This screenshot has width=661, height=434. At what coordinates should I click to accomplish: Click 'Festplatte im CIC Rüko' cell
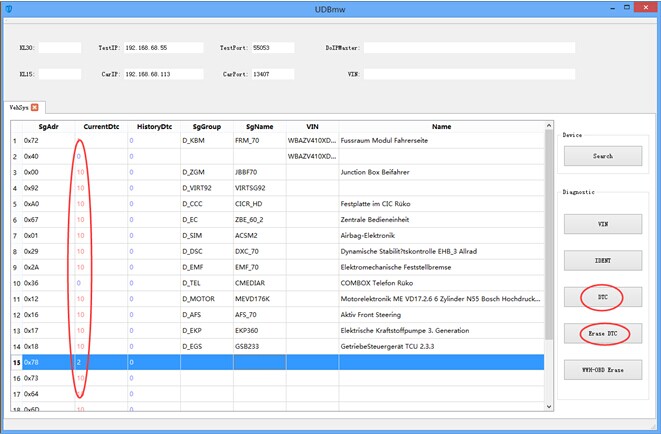click(x=441, y=204)
